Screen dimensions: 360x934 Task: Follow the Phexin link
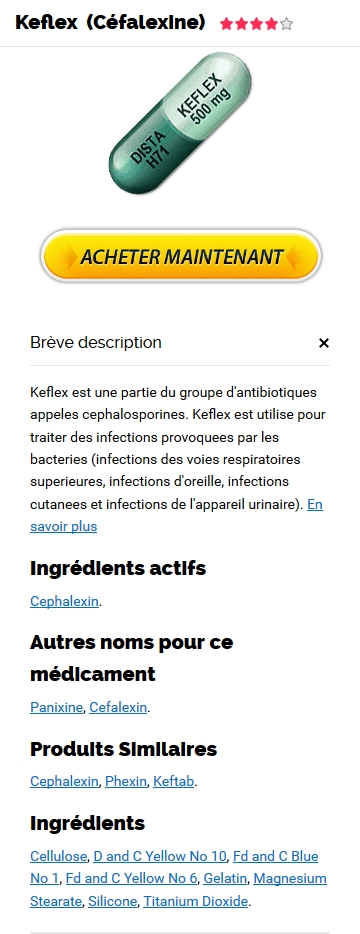click(126, 781)
